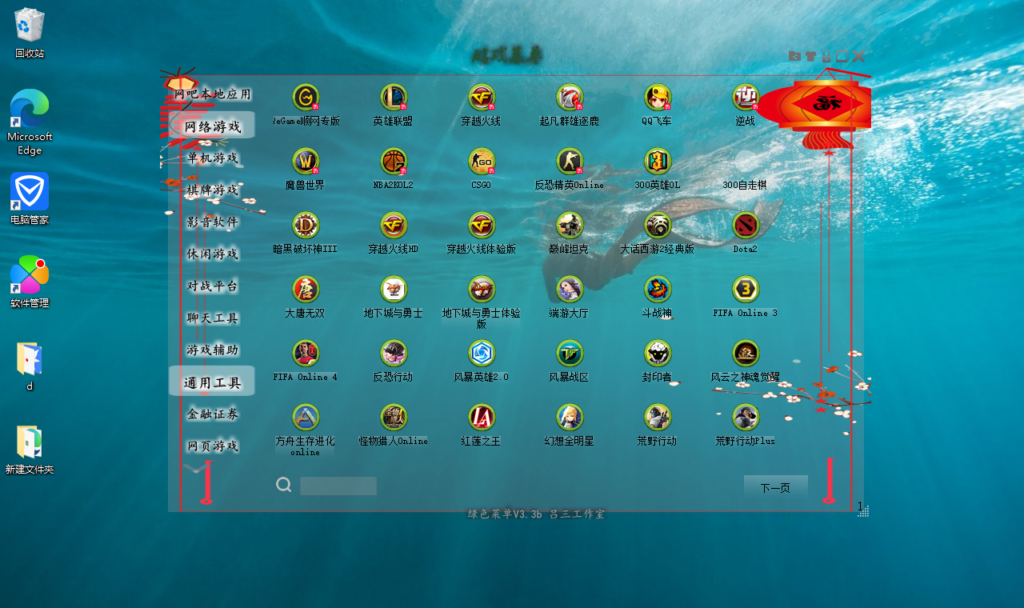The width and height of the screenshot is (1024, 608).
Task: Show the 单机游戏 category
Action: (213, 158)
